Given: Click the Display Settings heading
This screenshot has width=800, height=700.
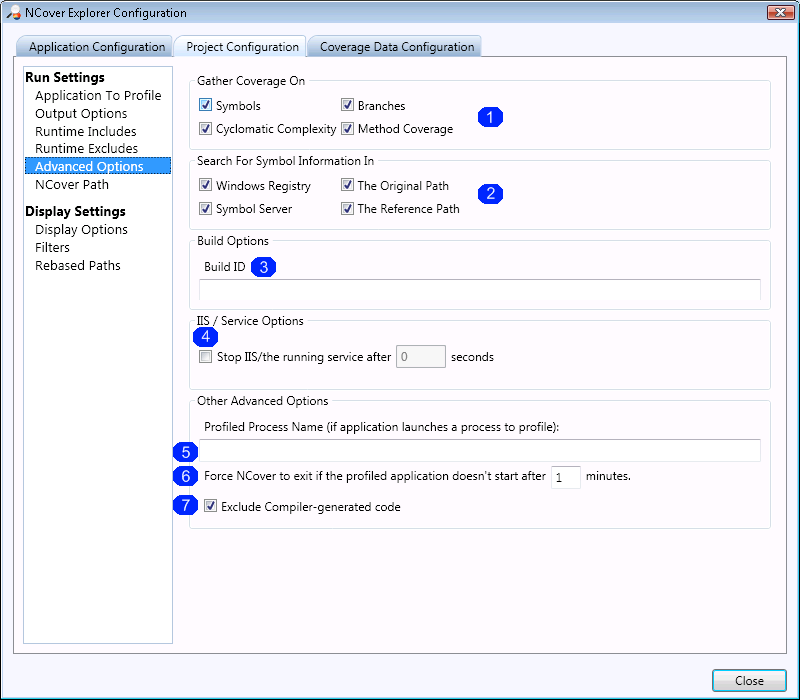Looking at the screenshot, I should point(75,211).
